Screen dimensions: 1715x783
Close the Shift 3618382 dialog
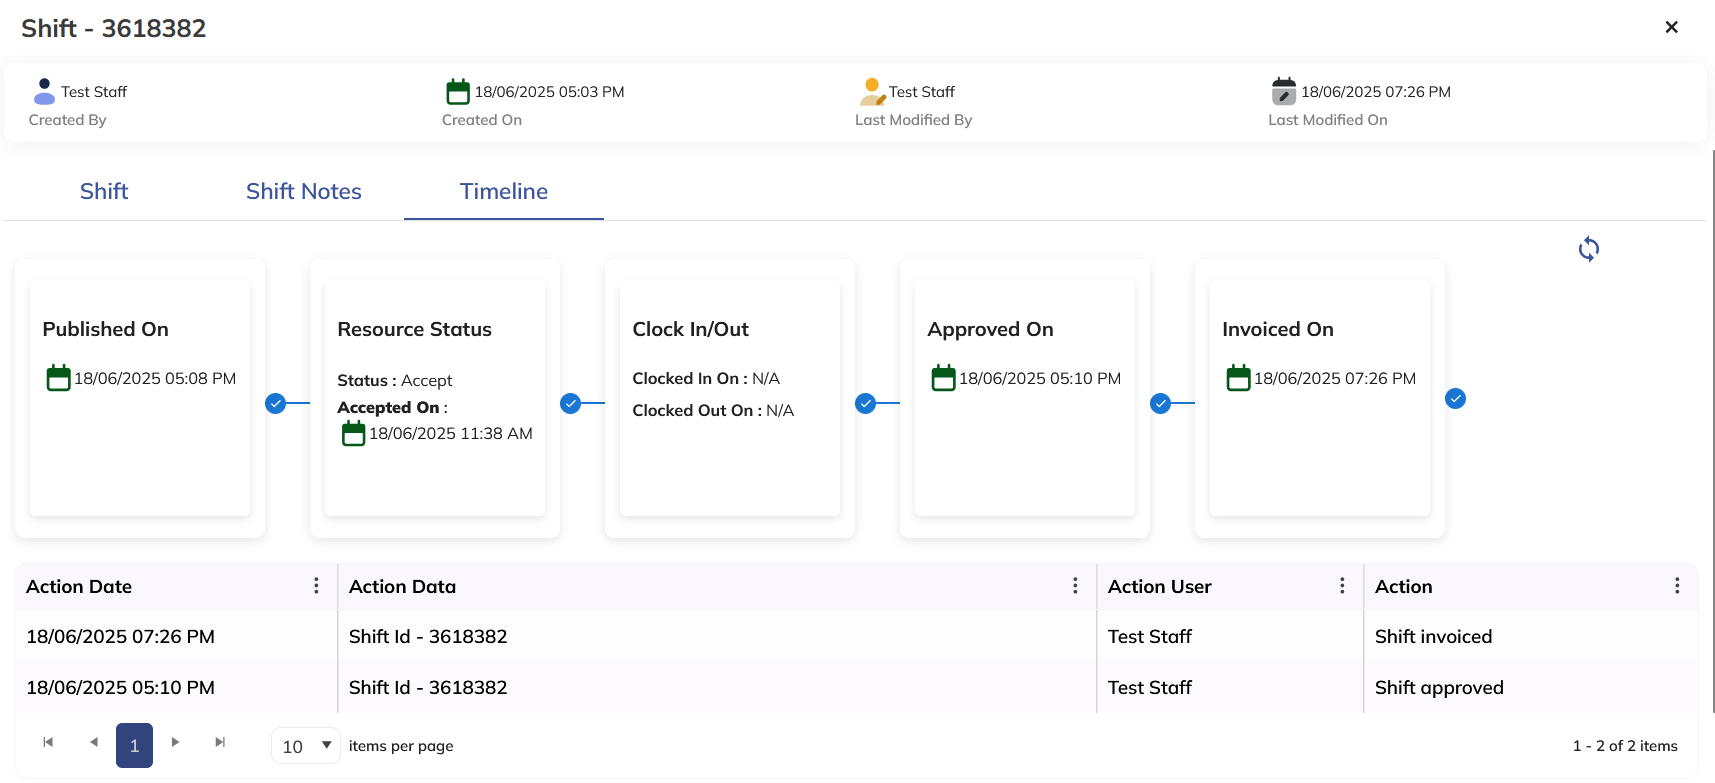1671,27
